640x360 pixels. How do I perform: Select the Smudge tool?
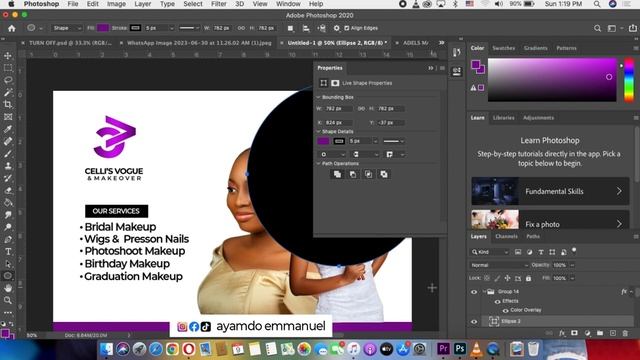pyautogui.click(x=8, y=215)
